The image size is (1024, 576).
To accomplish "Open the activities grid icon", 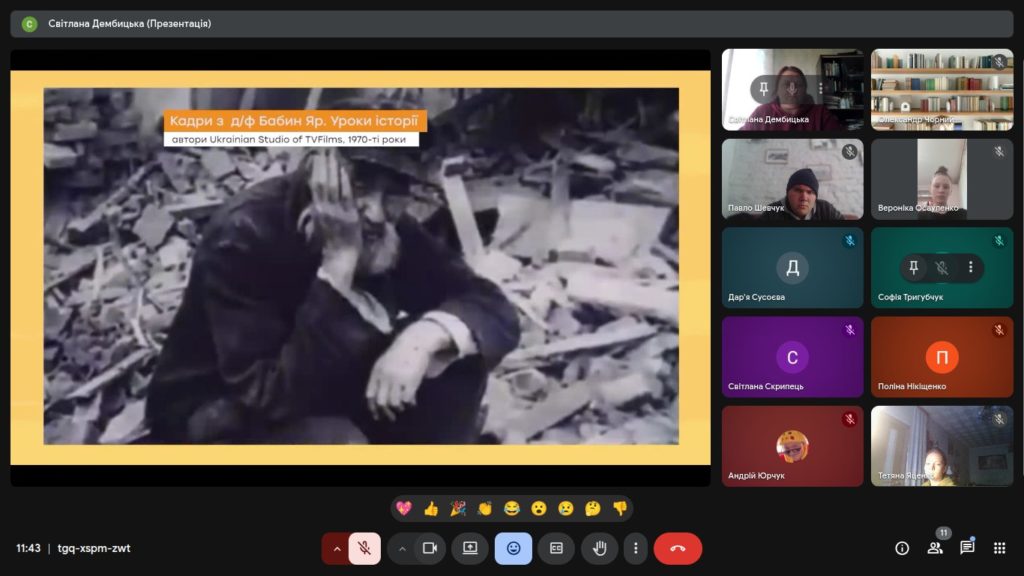I will point(999,548).
